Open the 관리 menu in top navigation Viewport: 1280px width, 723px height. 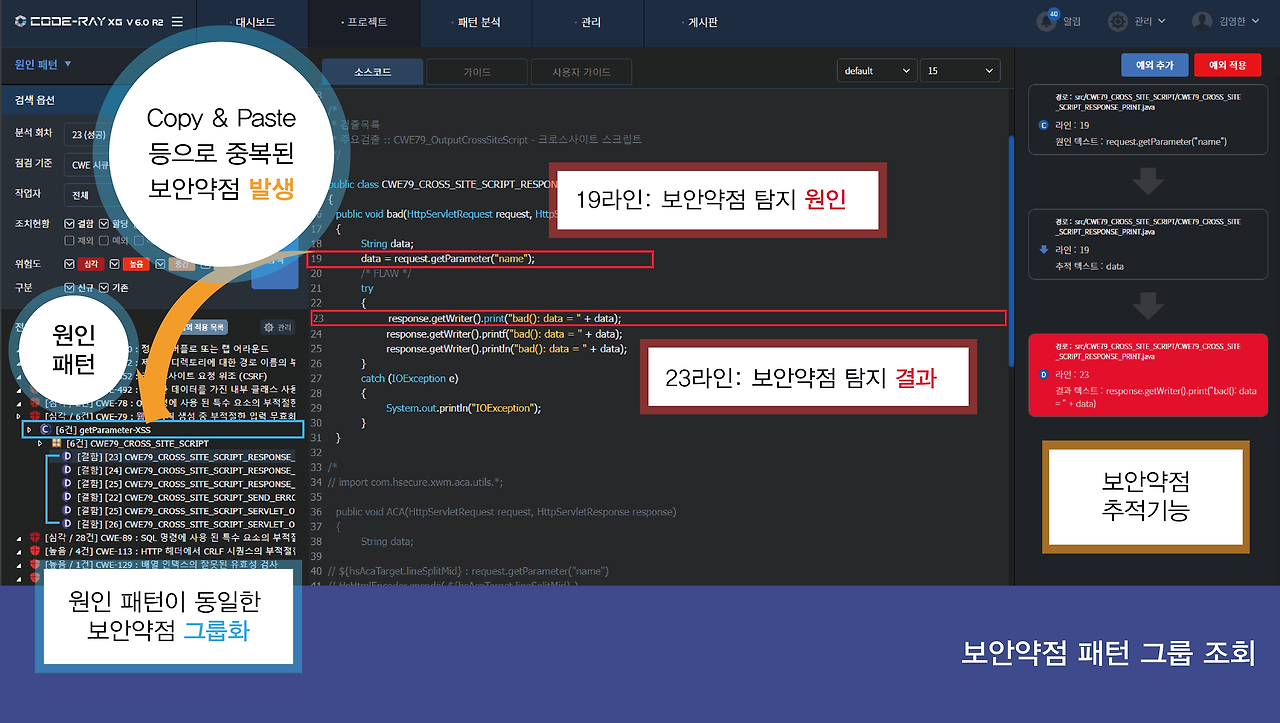coord(590,22)
